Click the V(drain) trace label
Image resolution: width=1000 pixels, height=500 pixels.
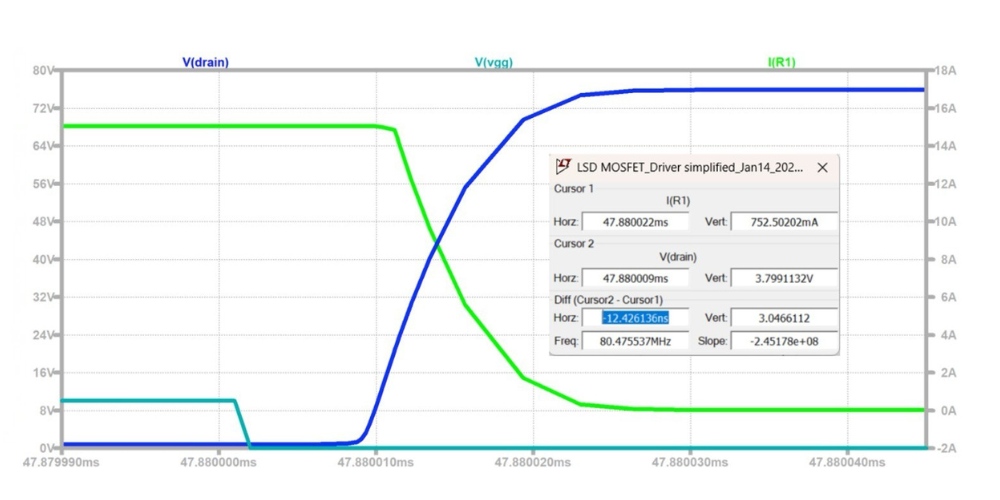pyautogui.click(x=205, y=62)
